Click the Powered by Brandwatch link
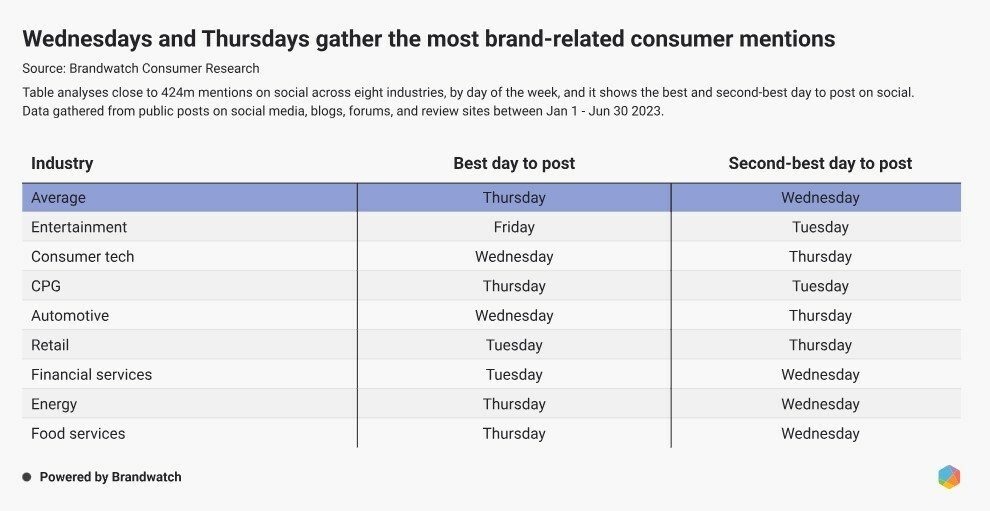 tap(110, 477)
